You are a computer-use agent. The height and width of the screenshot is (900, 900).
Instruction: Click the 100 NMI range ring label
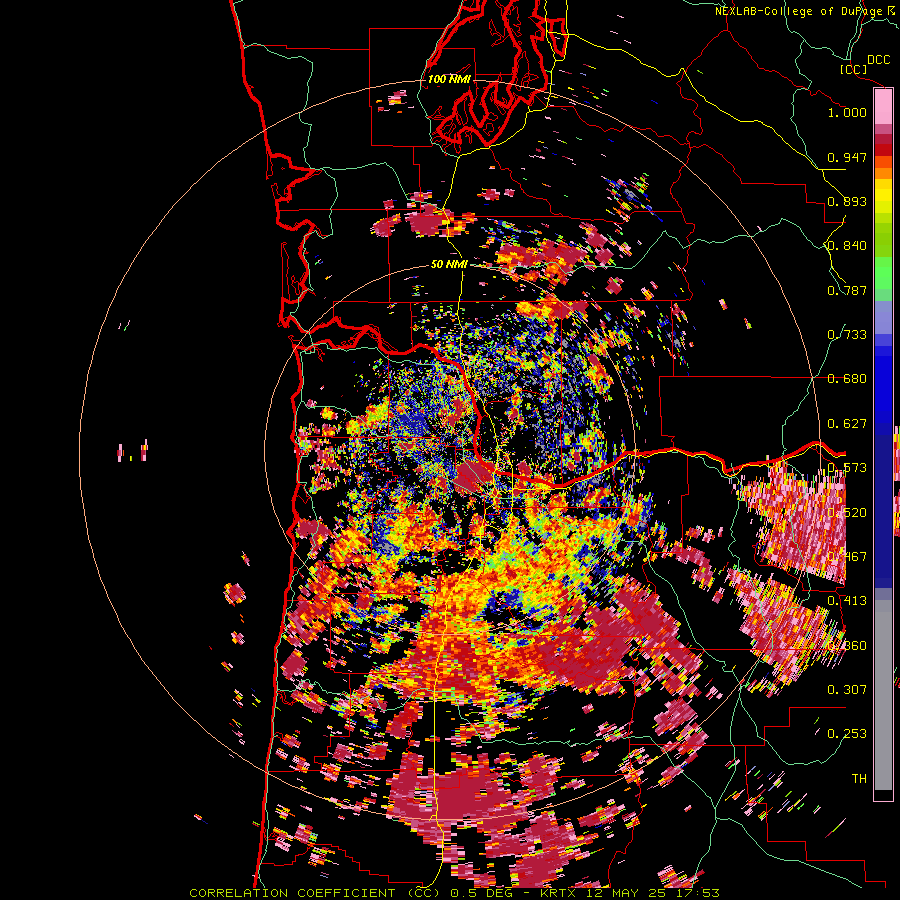449,79
